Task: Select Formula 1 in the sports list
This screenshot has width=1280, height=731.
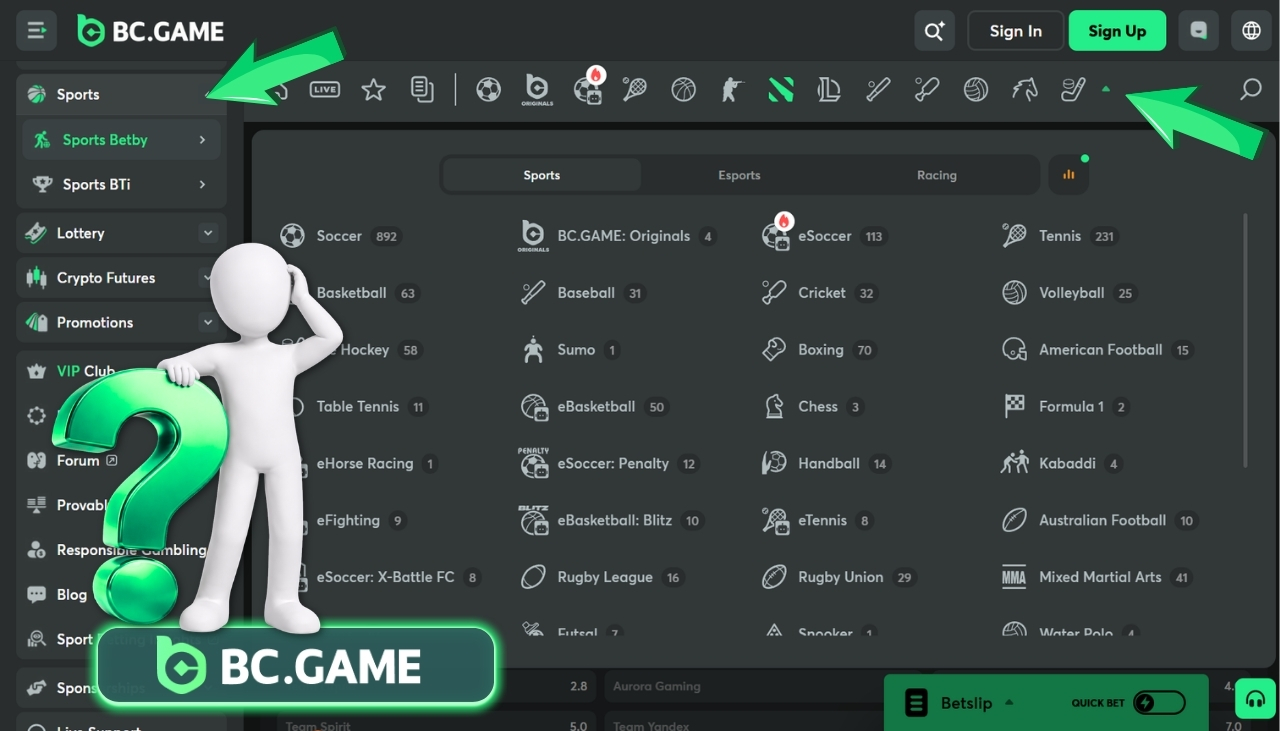Action: [x=1066, y=406]
